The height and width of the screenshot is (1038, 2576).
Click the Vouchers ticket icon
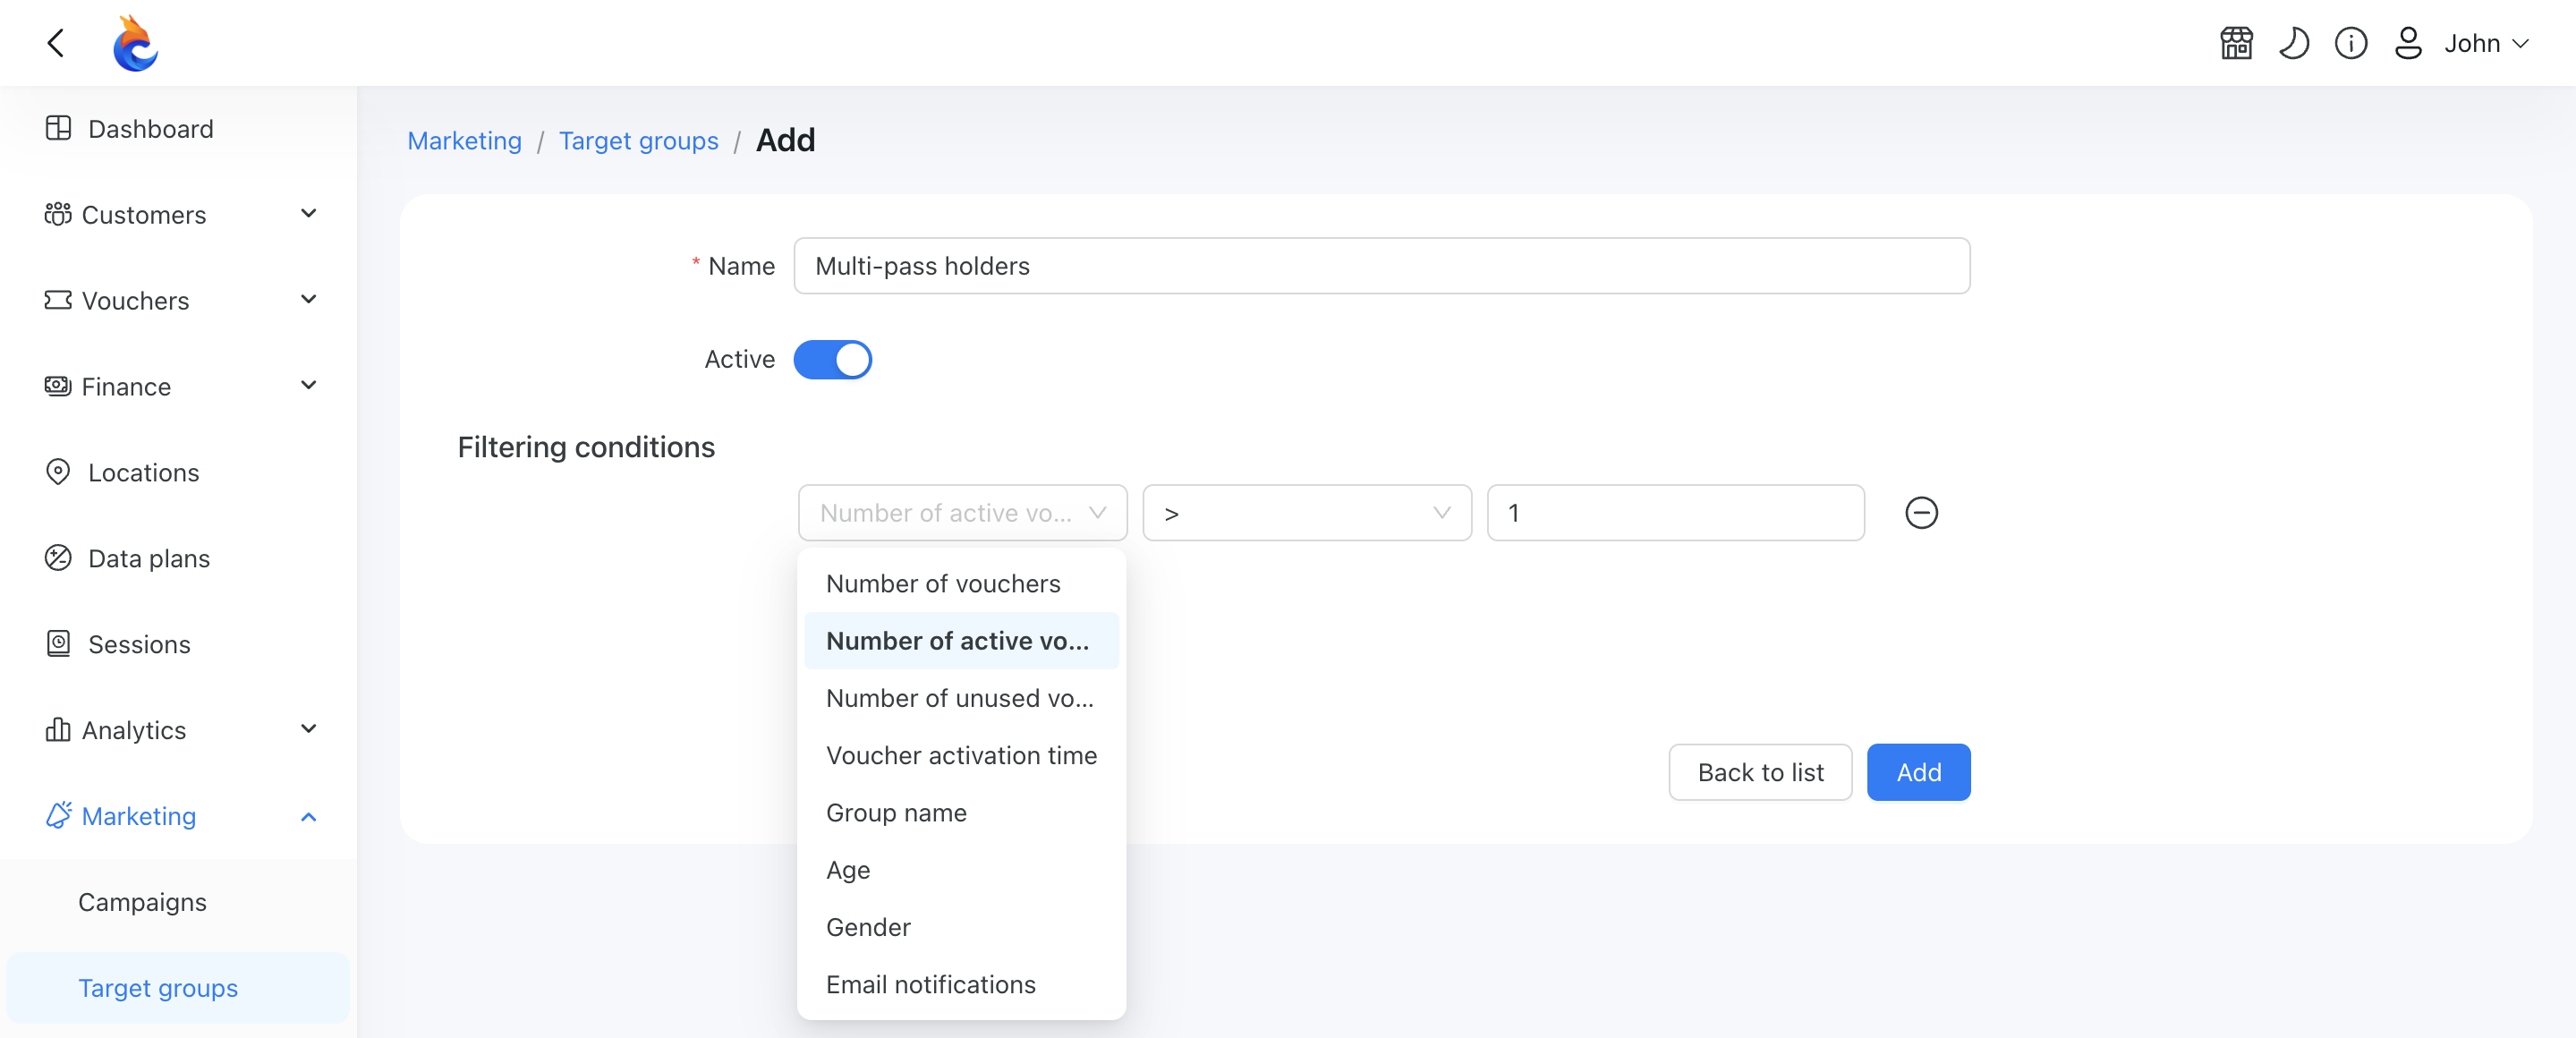(x=58, y=300)
